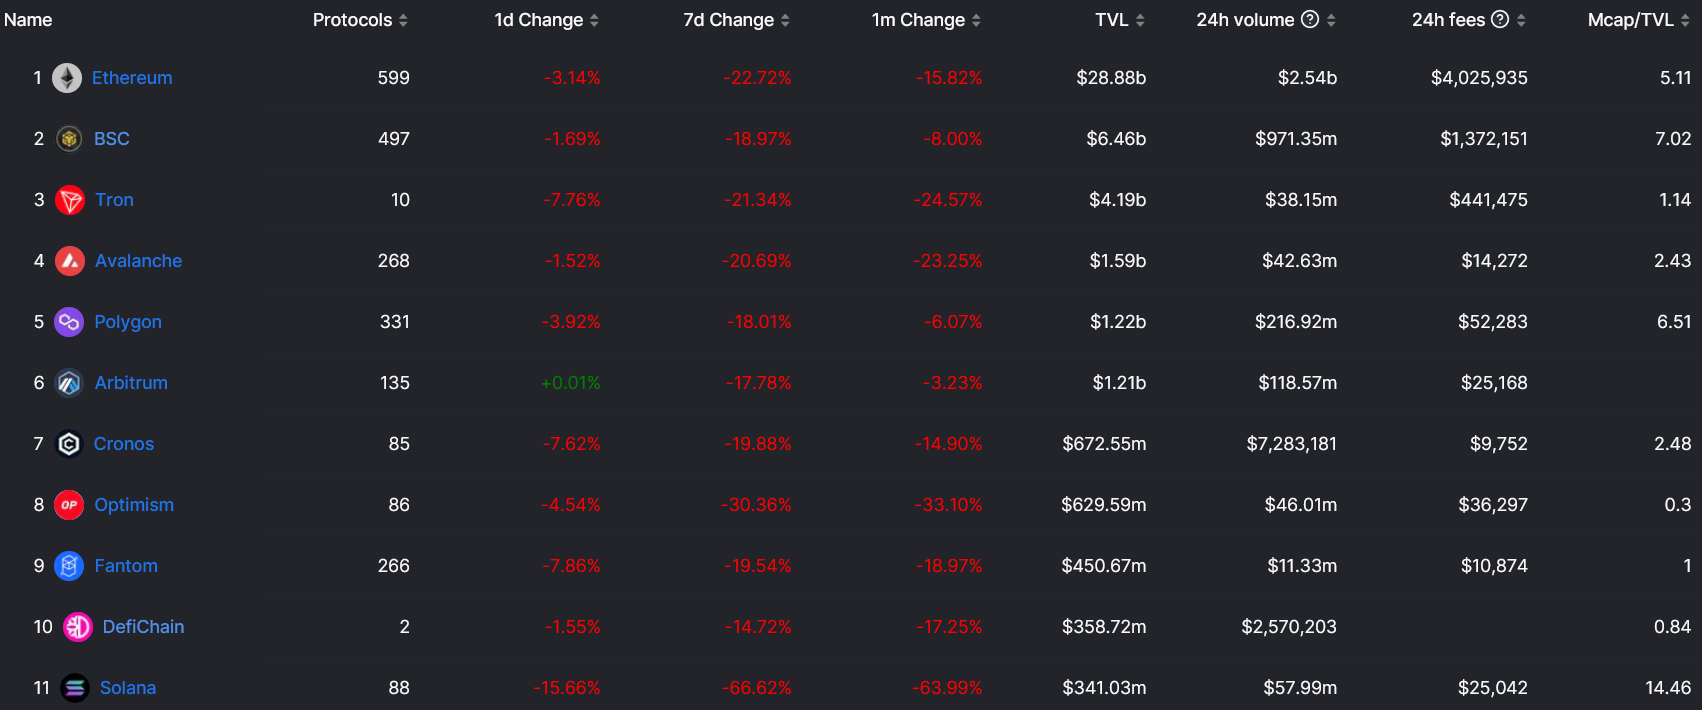Image resolution: width=1702 pixels, height=710 pixels.
Task: Click the Name column header
Action: point(28,20)
